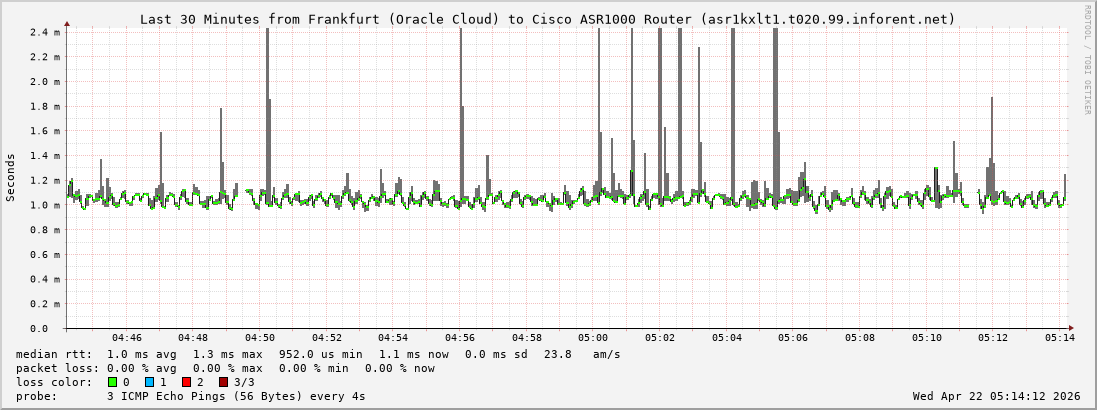Click the red arrow ending the x-axis

coord(1071,328)
